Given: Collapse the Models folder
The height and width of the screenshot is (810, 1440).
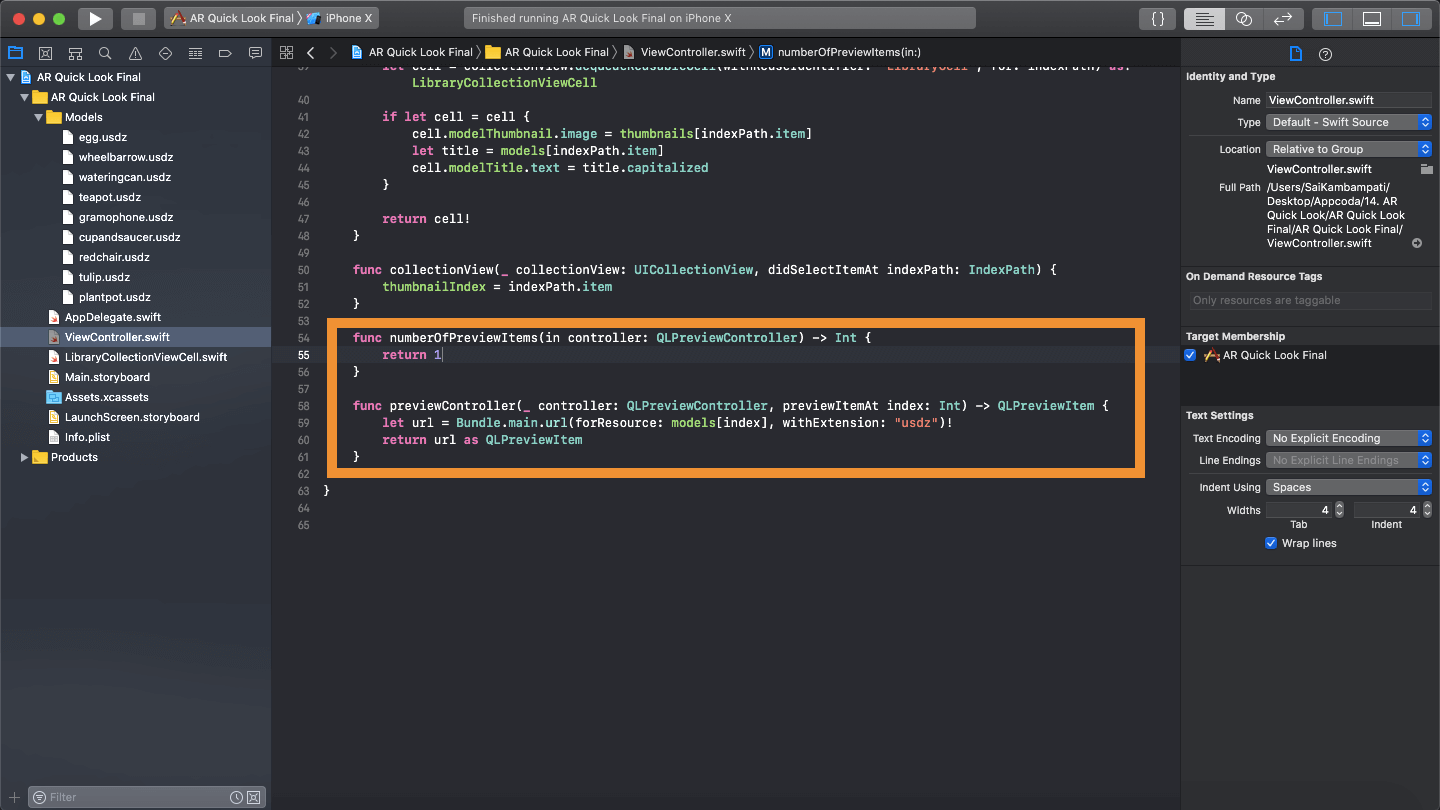Looking at the screenshot, I should [x=39, y=117].
